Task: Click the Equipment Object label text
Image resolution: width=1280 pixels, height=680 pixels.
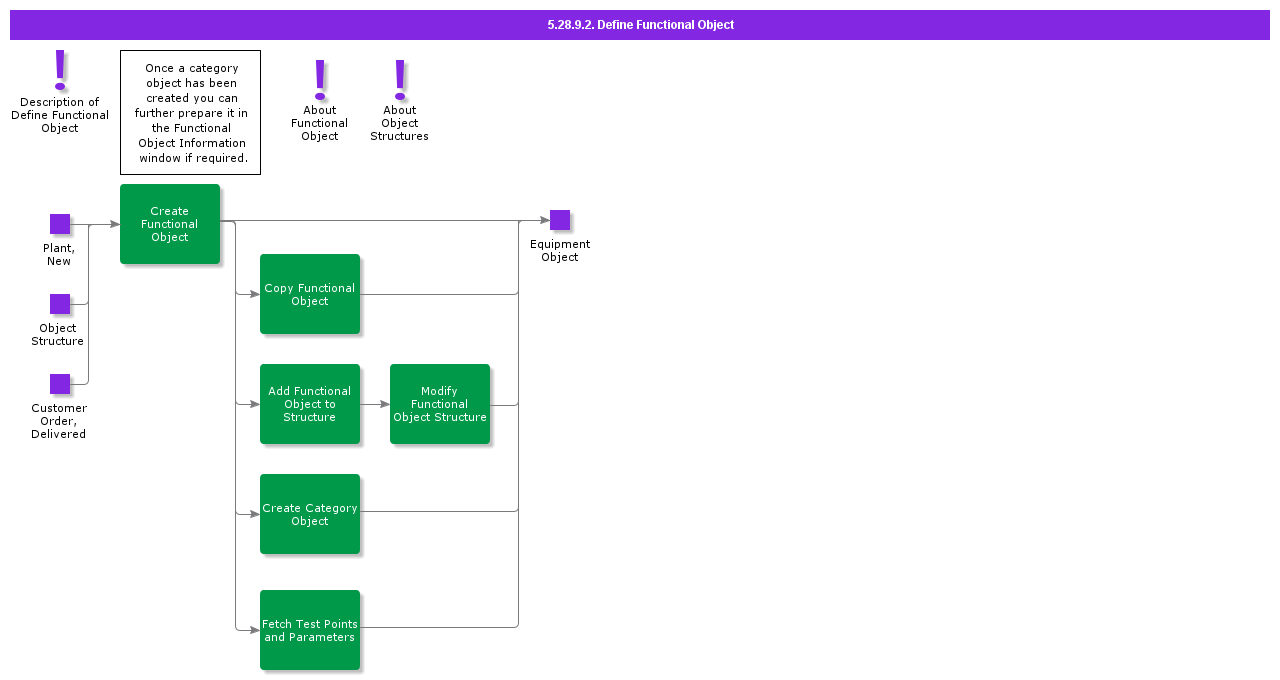Action: 560,251
